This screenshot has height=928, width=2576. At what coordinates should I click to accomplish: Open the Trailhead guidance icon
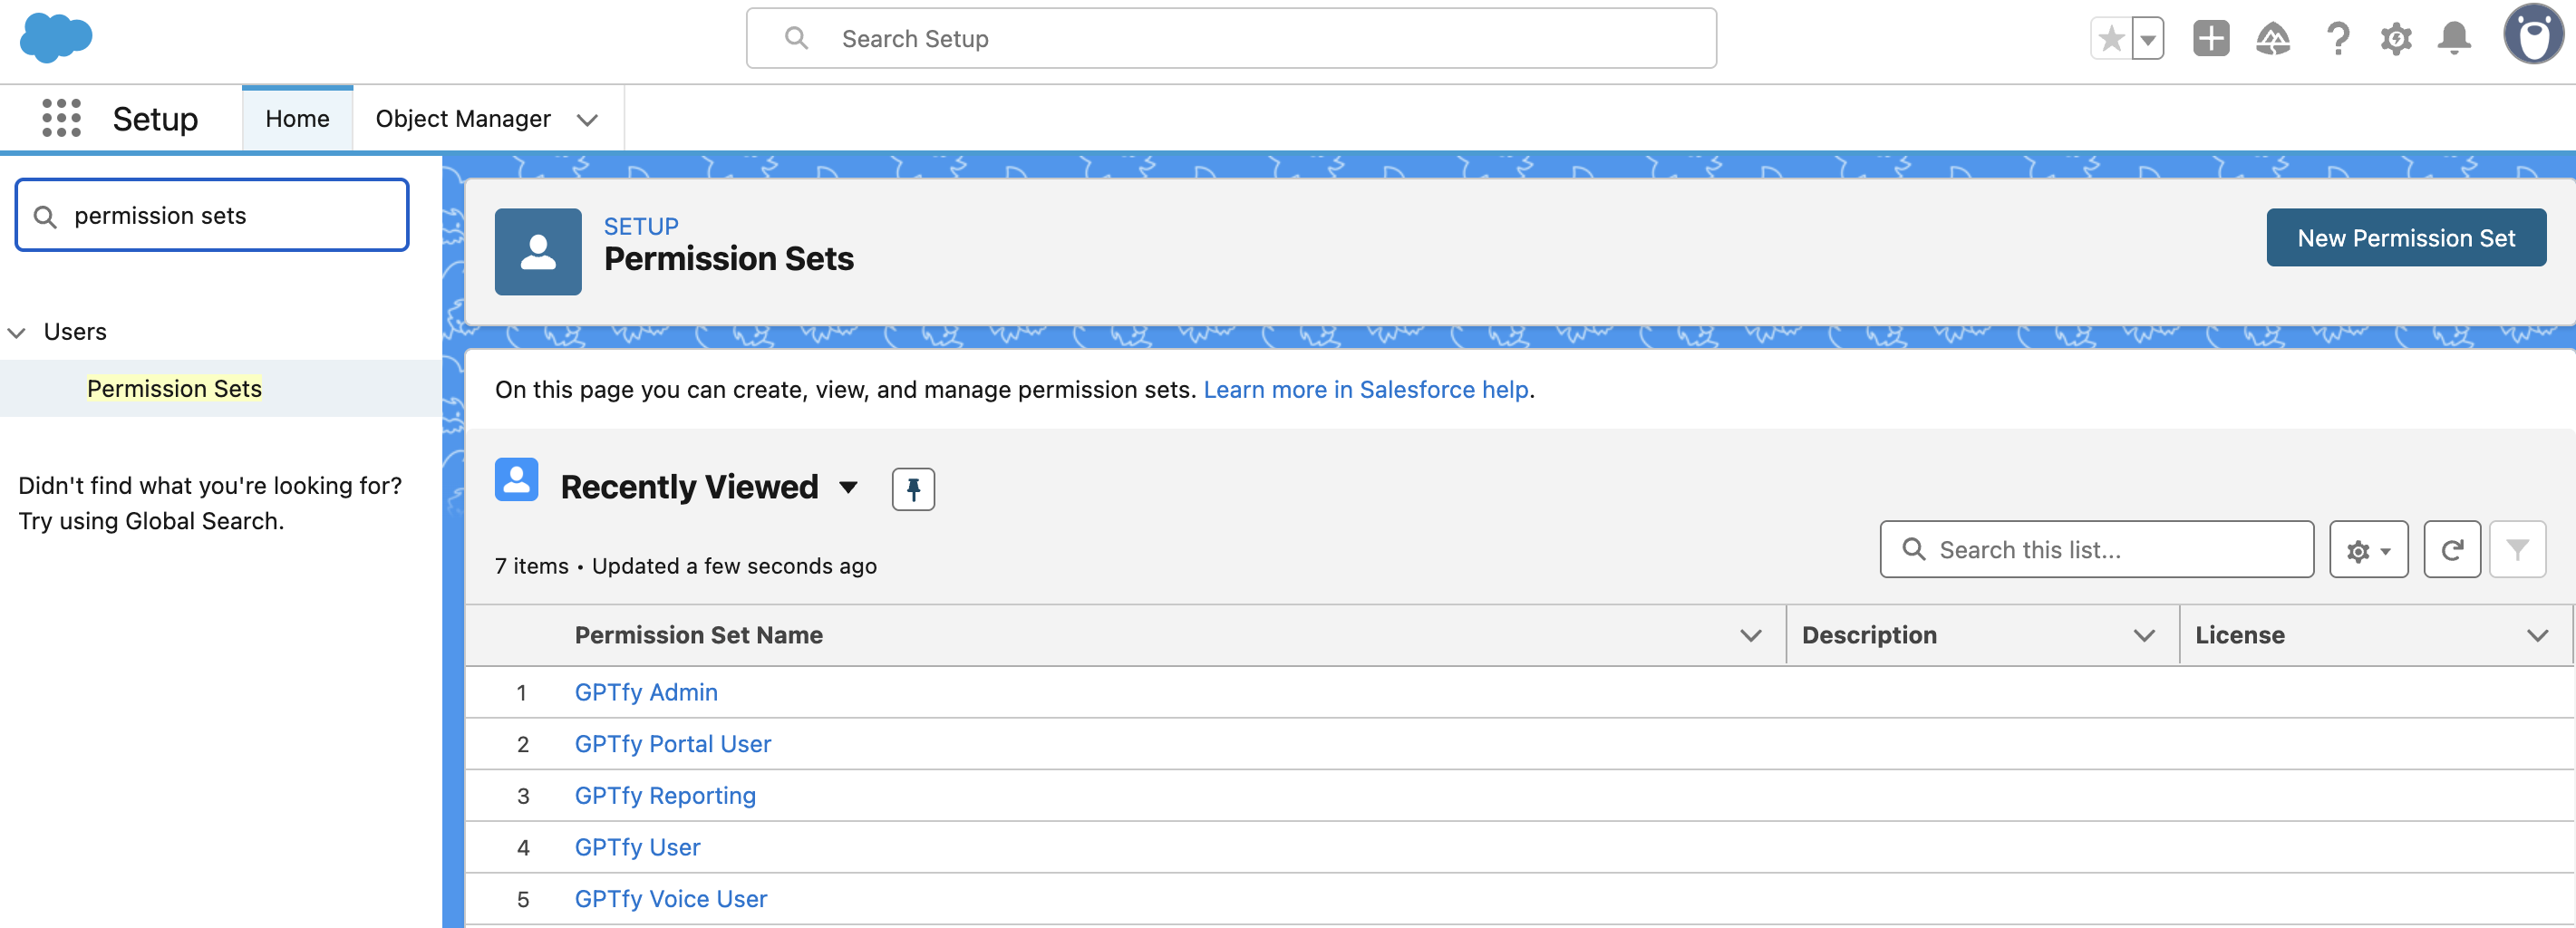pos(2272,39)
